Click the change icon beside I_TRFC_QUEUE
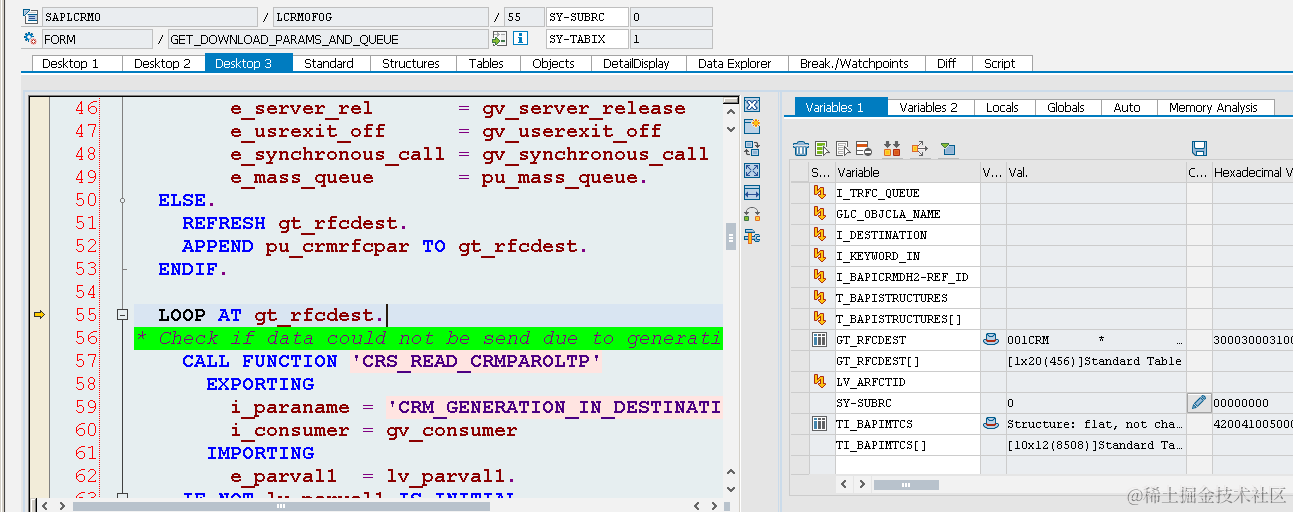The image size is (1293, 512). (x=819, y=193)
